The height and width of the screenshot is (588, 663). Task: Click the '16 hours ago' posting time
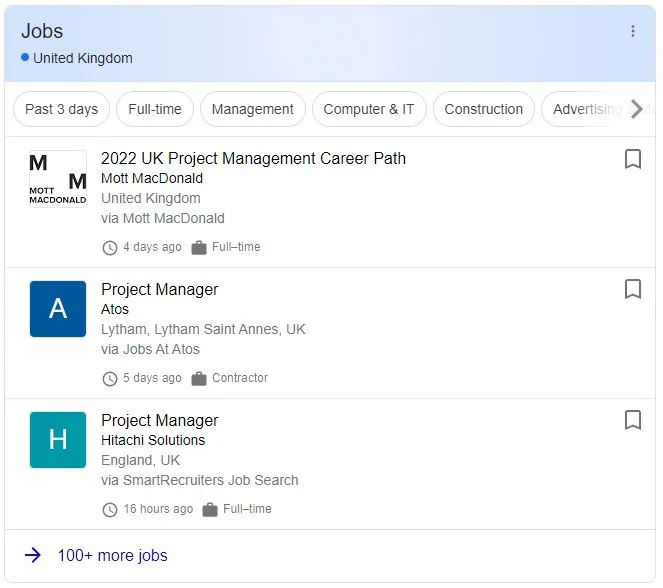158,509
